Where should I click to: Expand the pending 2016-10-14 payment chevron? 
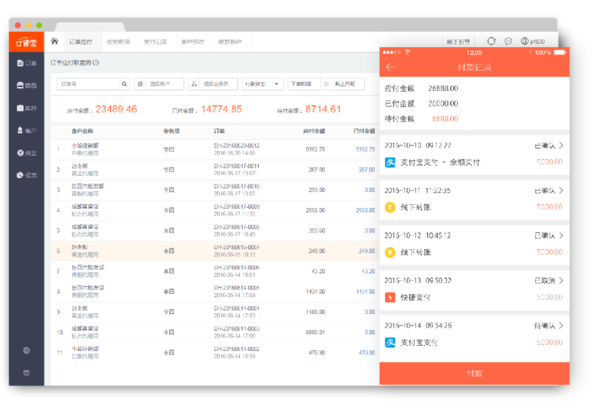click(561, 325)
